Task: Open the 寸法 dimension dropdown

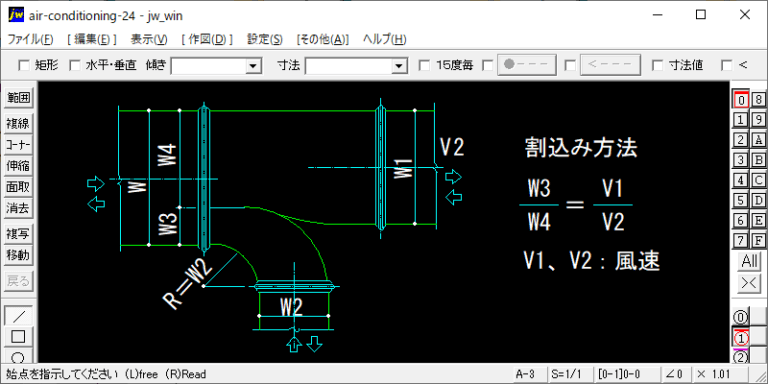Action: pos(399,66)
